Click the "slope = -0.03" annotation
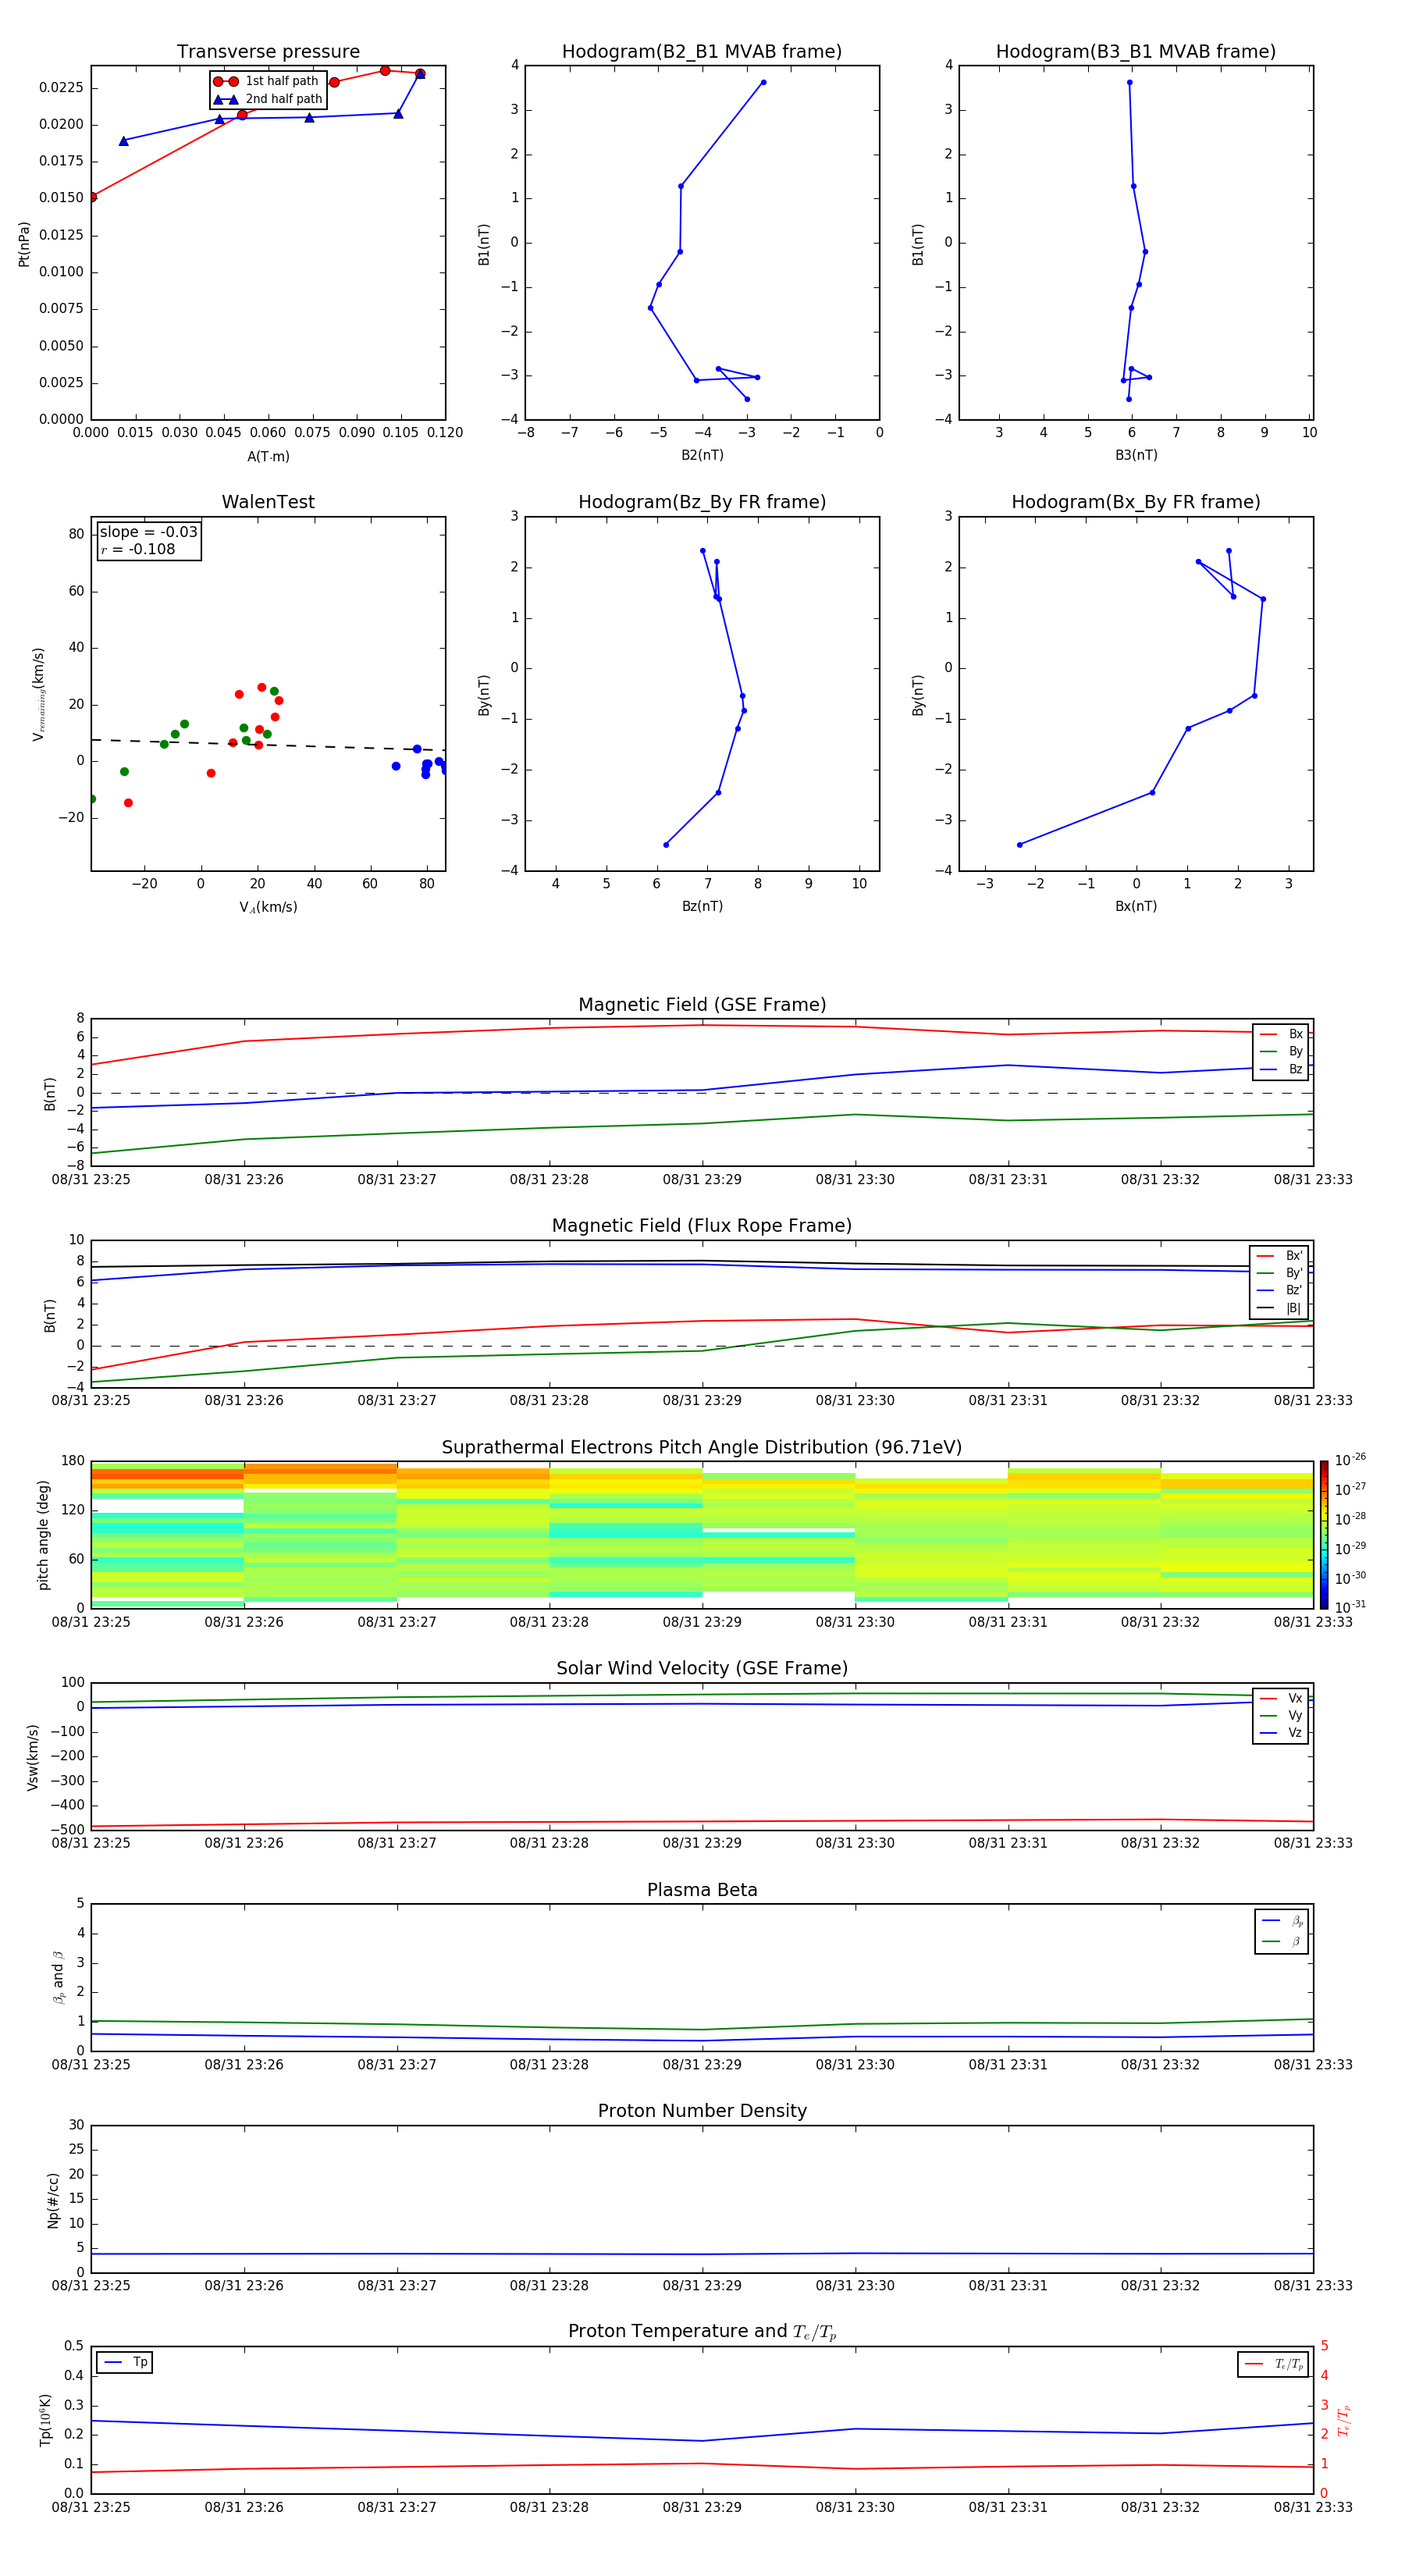Viewport: 1405px width, 2576px height. [149, 532]
